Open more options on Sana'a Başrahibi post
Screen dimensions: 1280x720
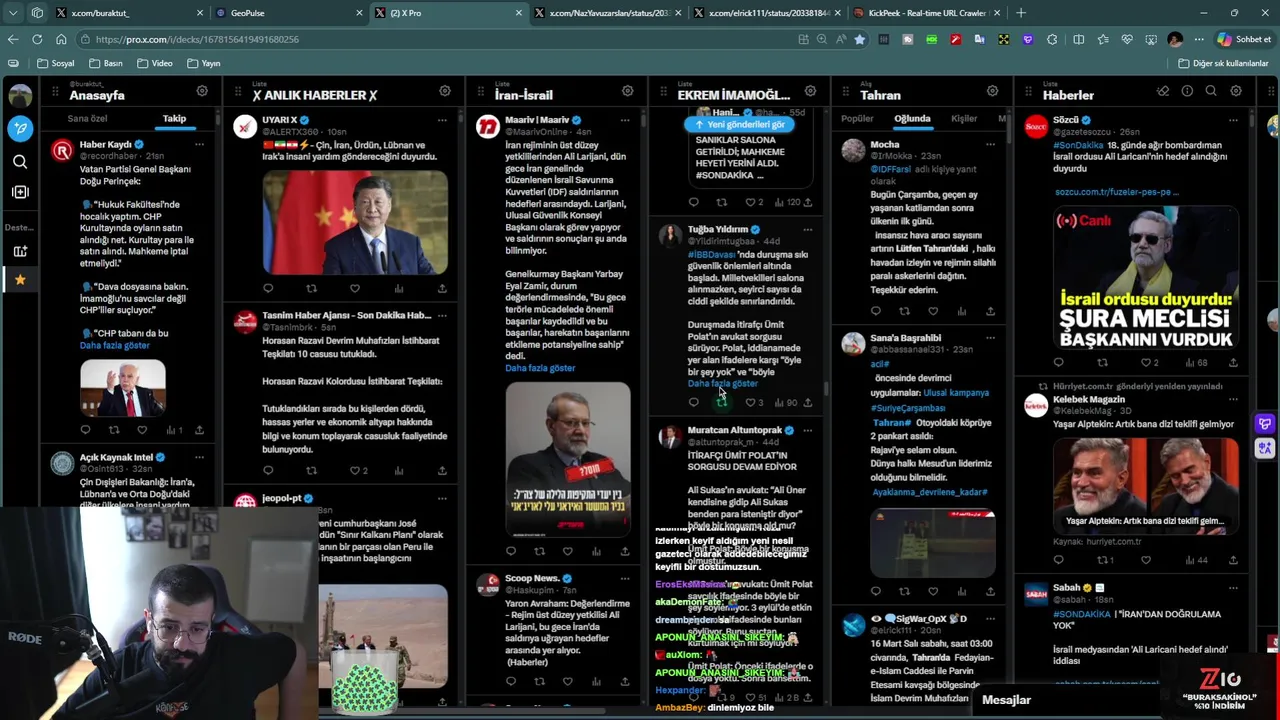click(990, 338)
